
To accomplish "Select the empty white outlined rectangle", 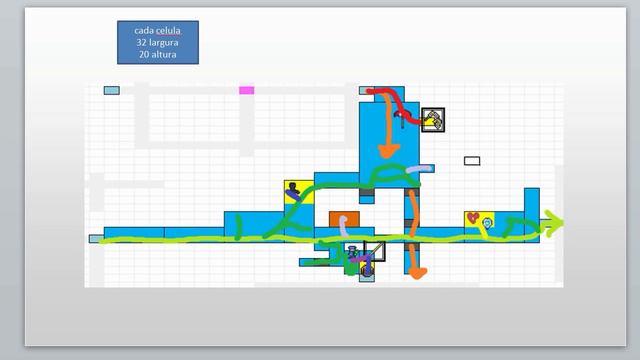I will click(x=472, y=161).
